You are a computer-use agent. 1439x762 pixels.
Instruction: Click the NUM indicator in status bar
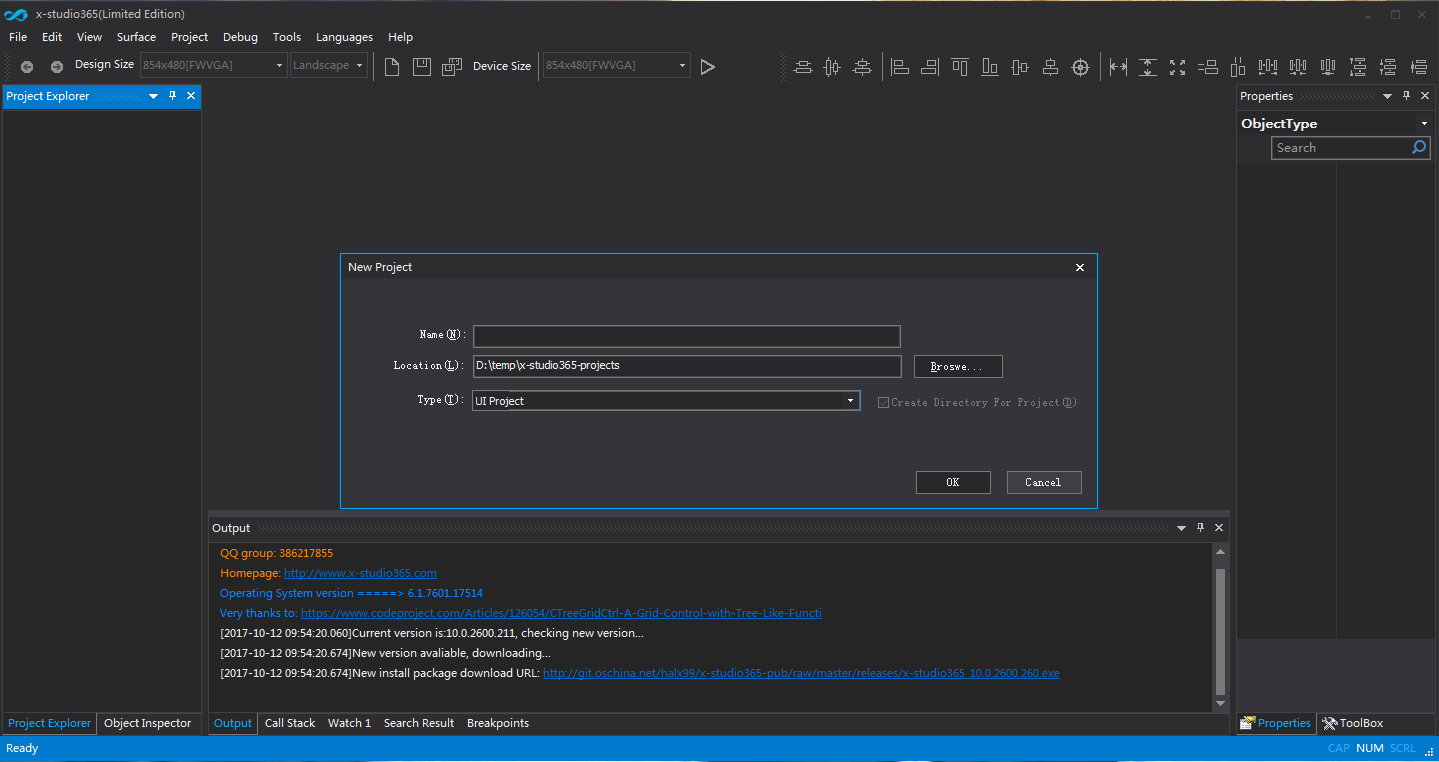point(1370,748)
